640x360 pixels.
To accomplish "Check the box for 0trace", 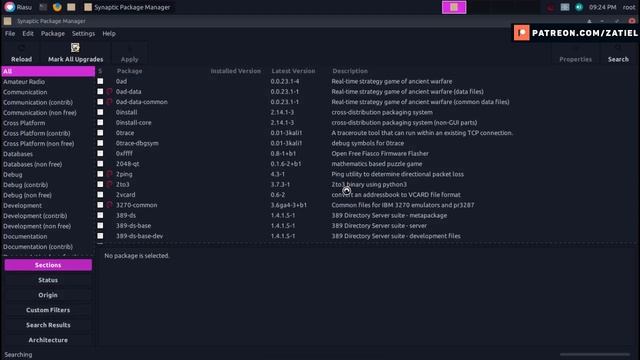I will point(100,133).
